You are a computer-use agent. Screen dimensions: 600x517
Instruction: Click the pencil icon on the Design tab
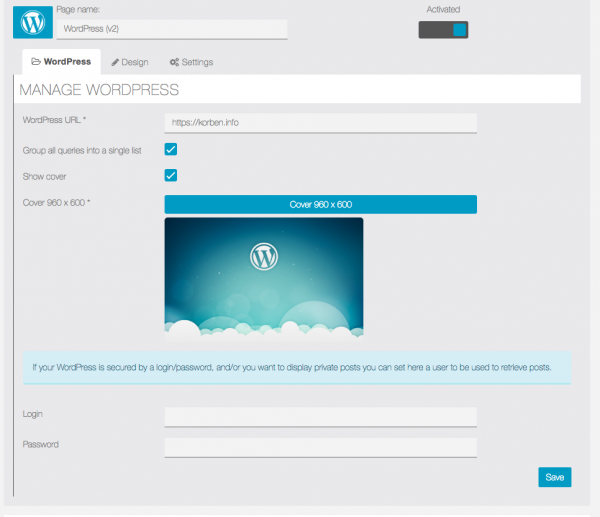click(115, 62)
